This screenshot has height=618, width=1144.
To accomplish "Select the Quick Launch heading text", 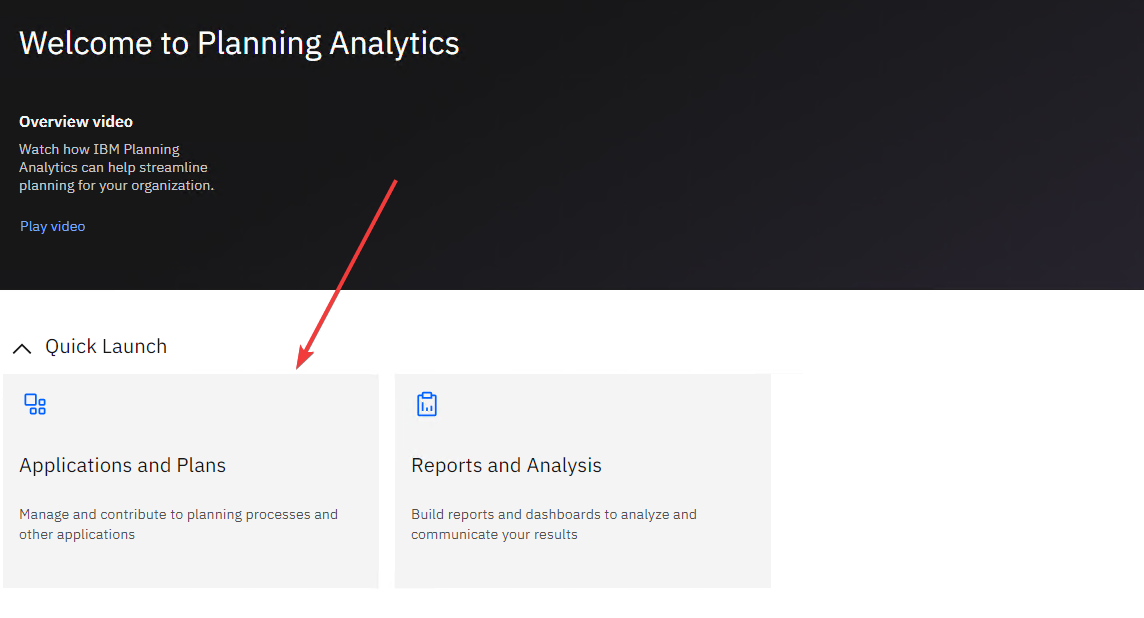I will coord(106,347).
